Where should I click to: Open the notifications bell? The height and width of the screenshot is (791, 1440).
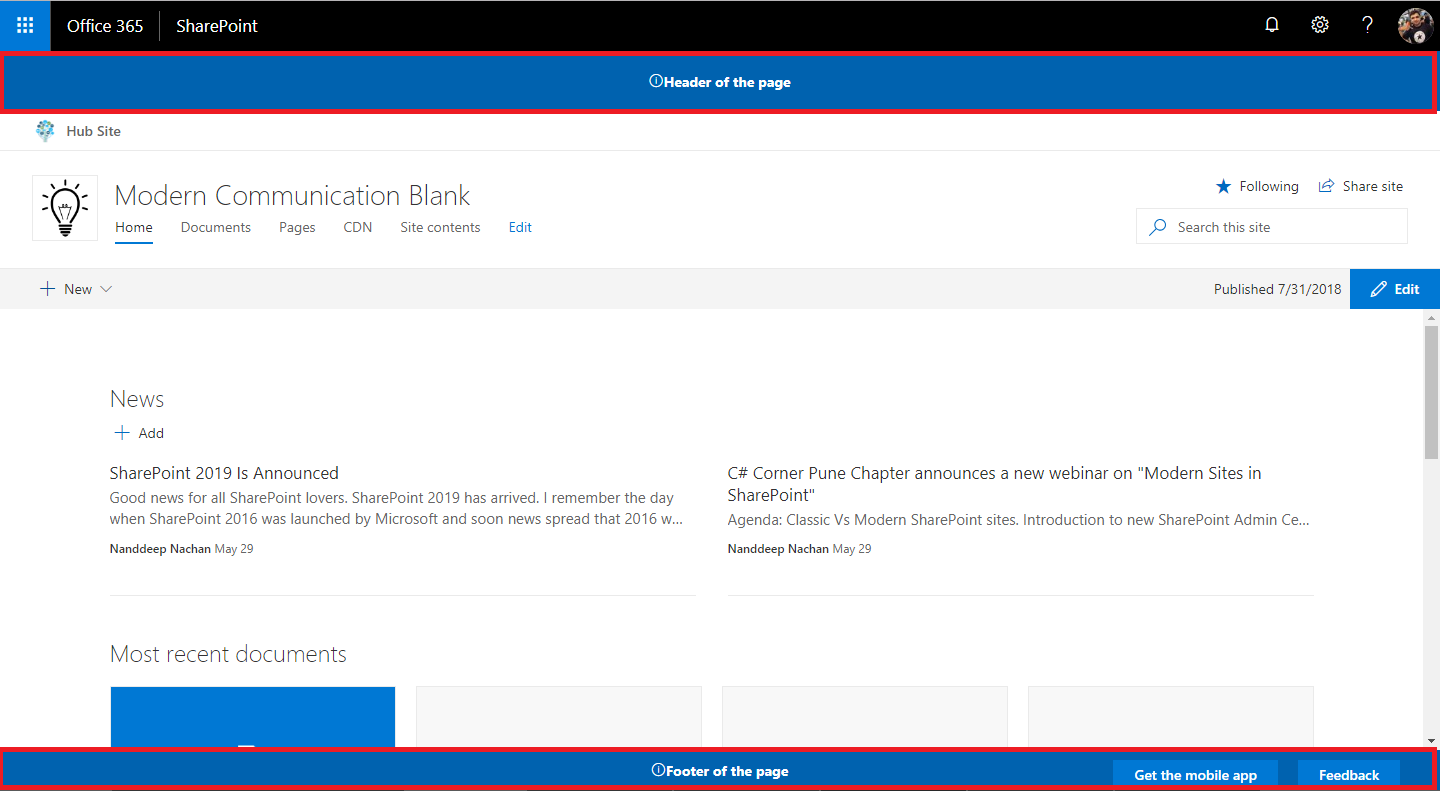(1272, 25)
